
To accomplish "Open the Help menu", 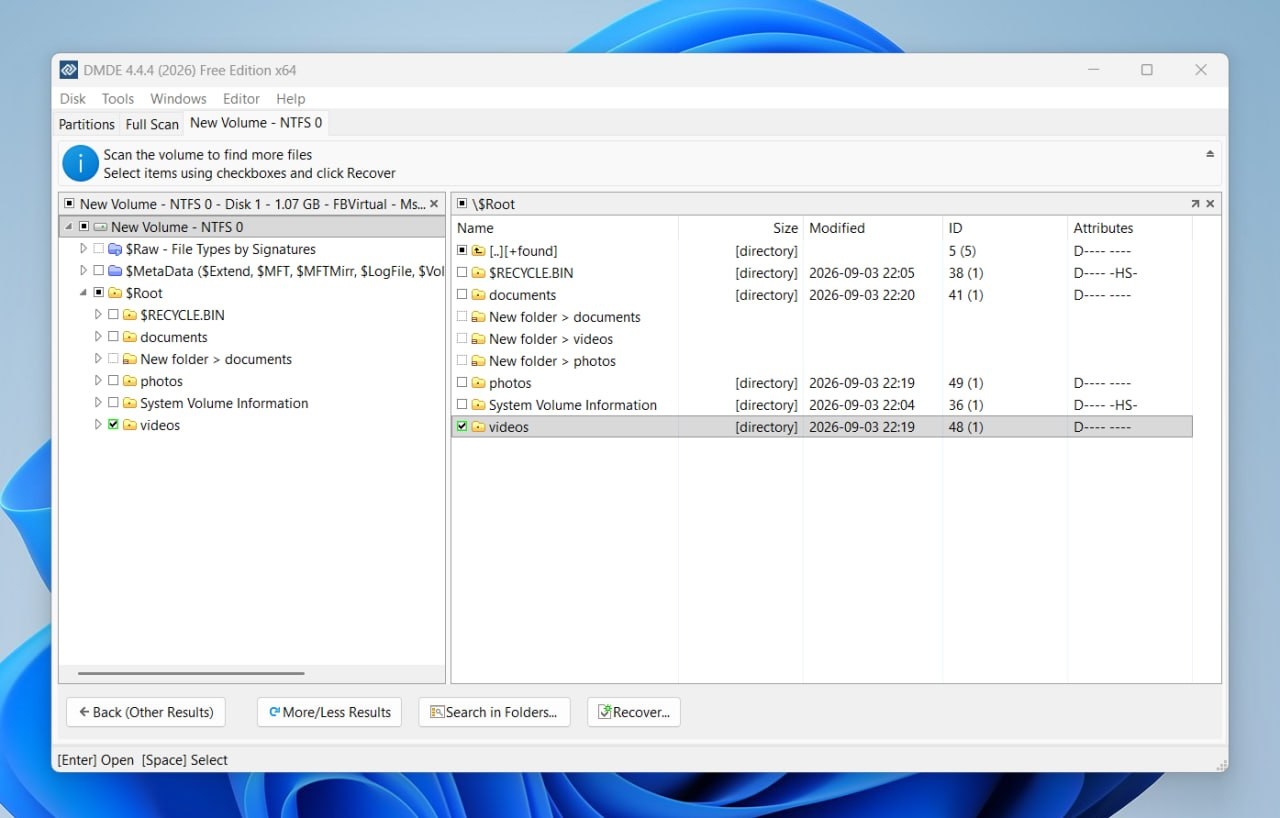I will click(291, 99).
